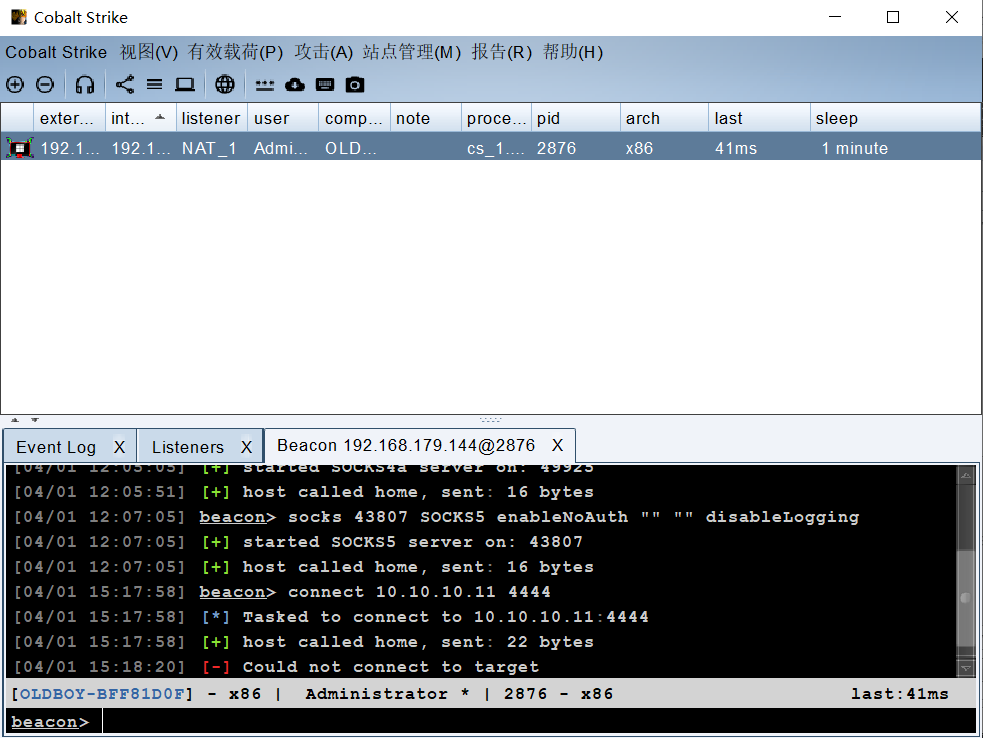Click the disconnect minus icon
The height and width of the screenshot is (738, 983).
tap(45, 85)
